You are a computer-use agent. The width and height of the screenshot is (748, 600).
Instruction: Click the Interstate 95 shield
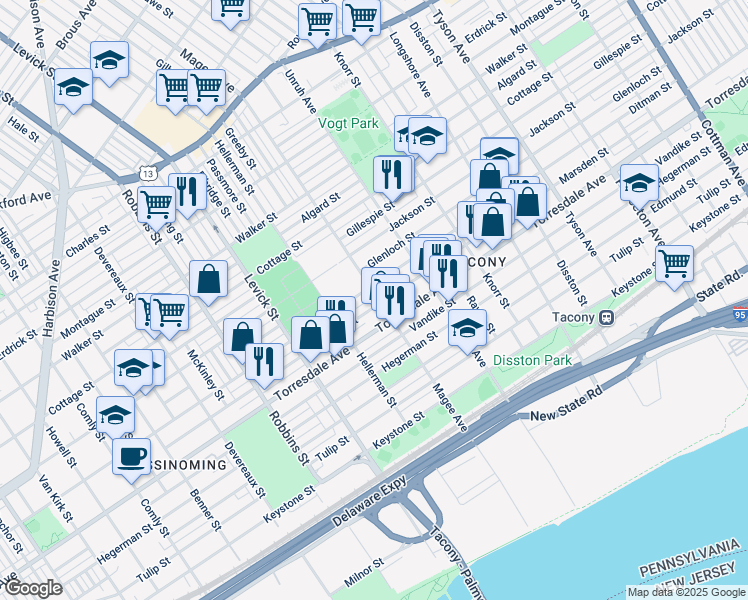tap(740, 315)
